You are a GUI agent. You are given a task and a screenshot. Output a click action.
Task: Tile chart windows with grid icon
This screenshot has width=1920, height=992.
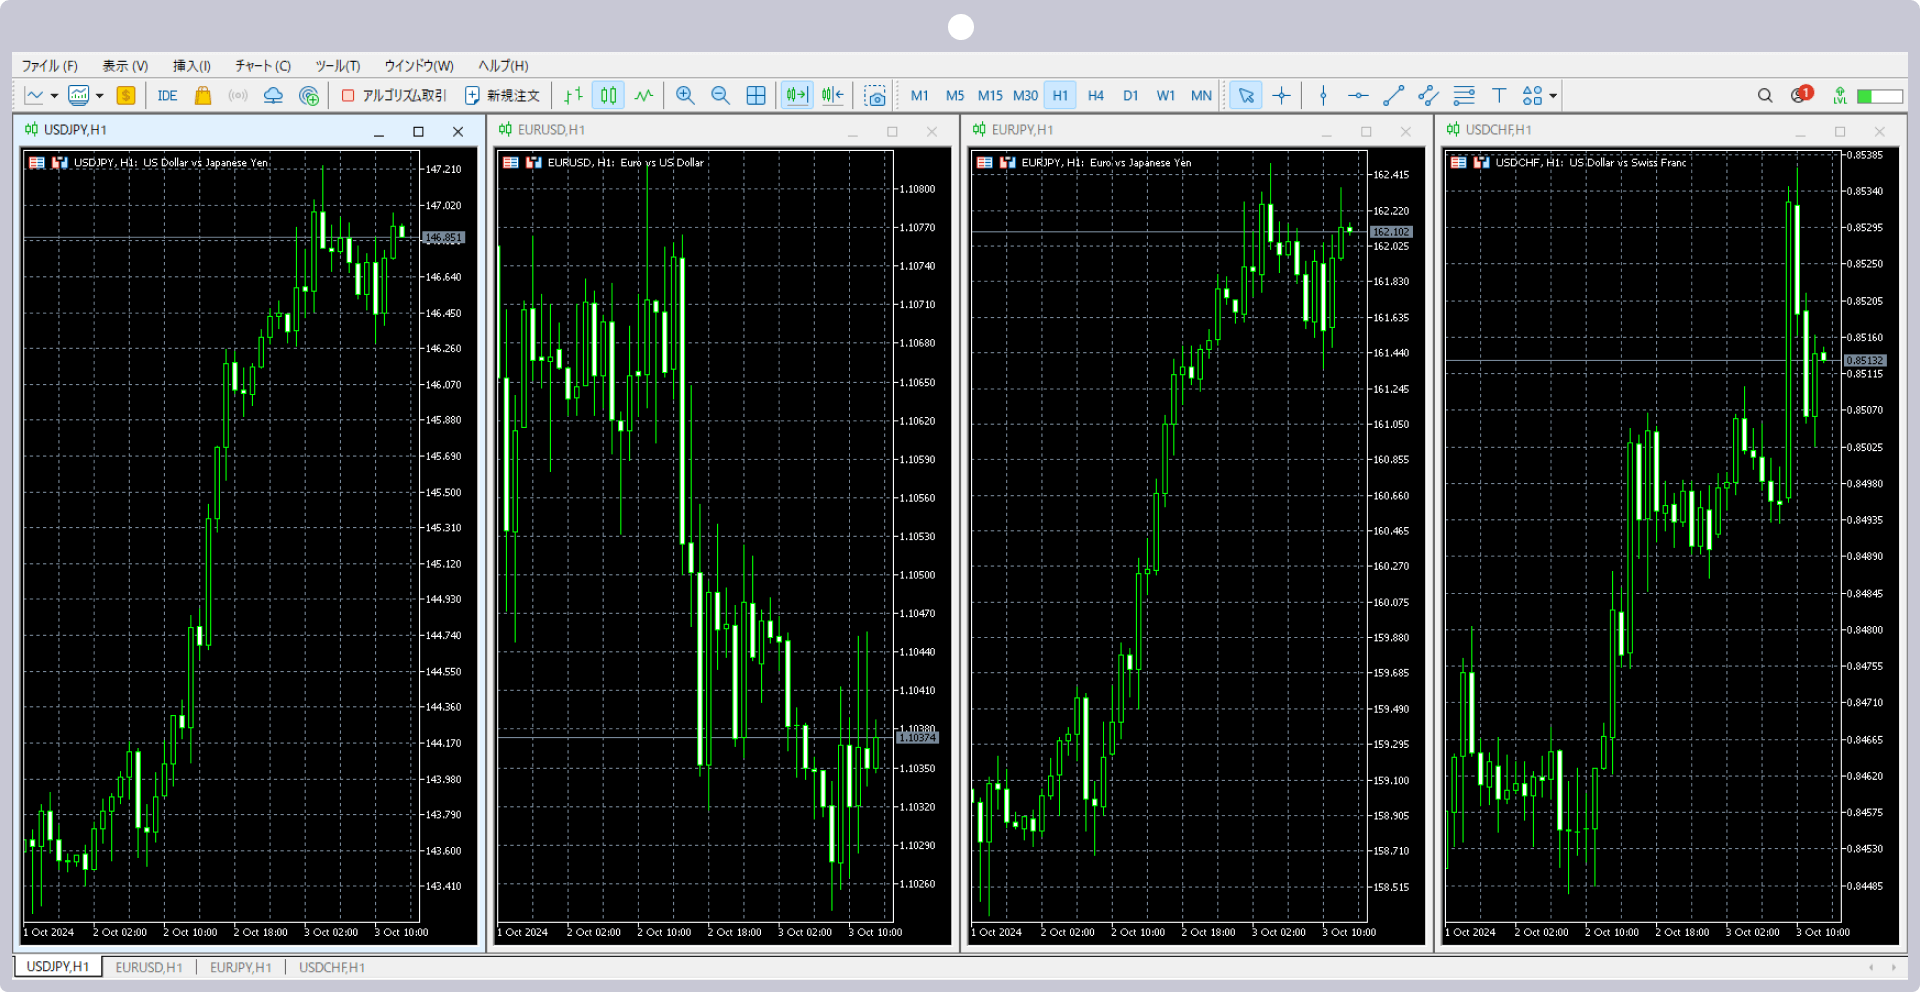click(x=756, y=96)
